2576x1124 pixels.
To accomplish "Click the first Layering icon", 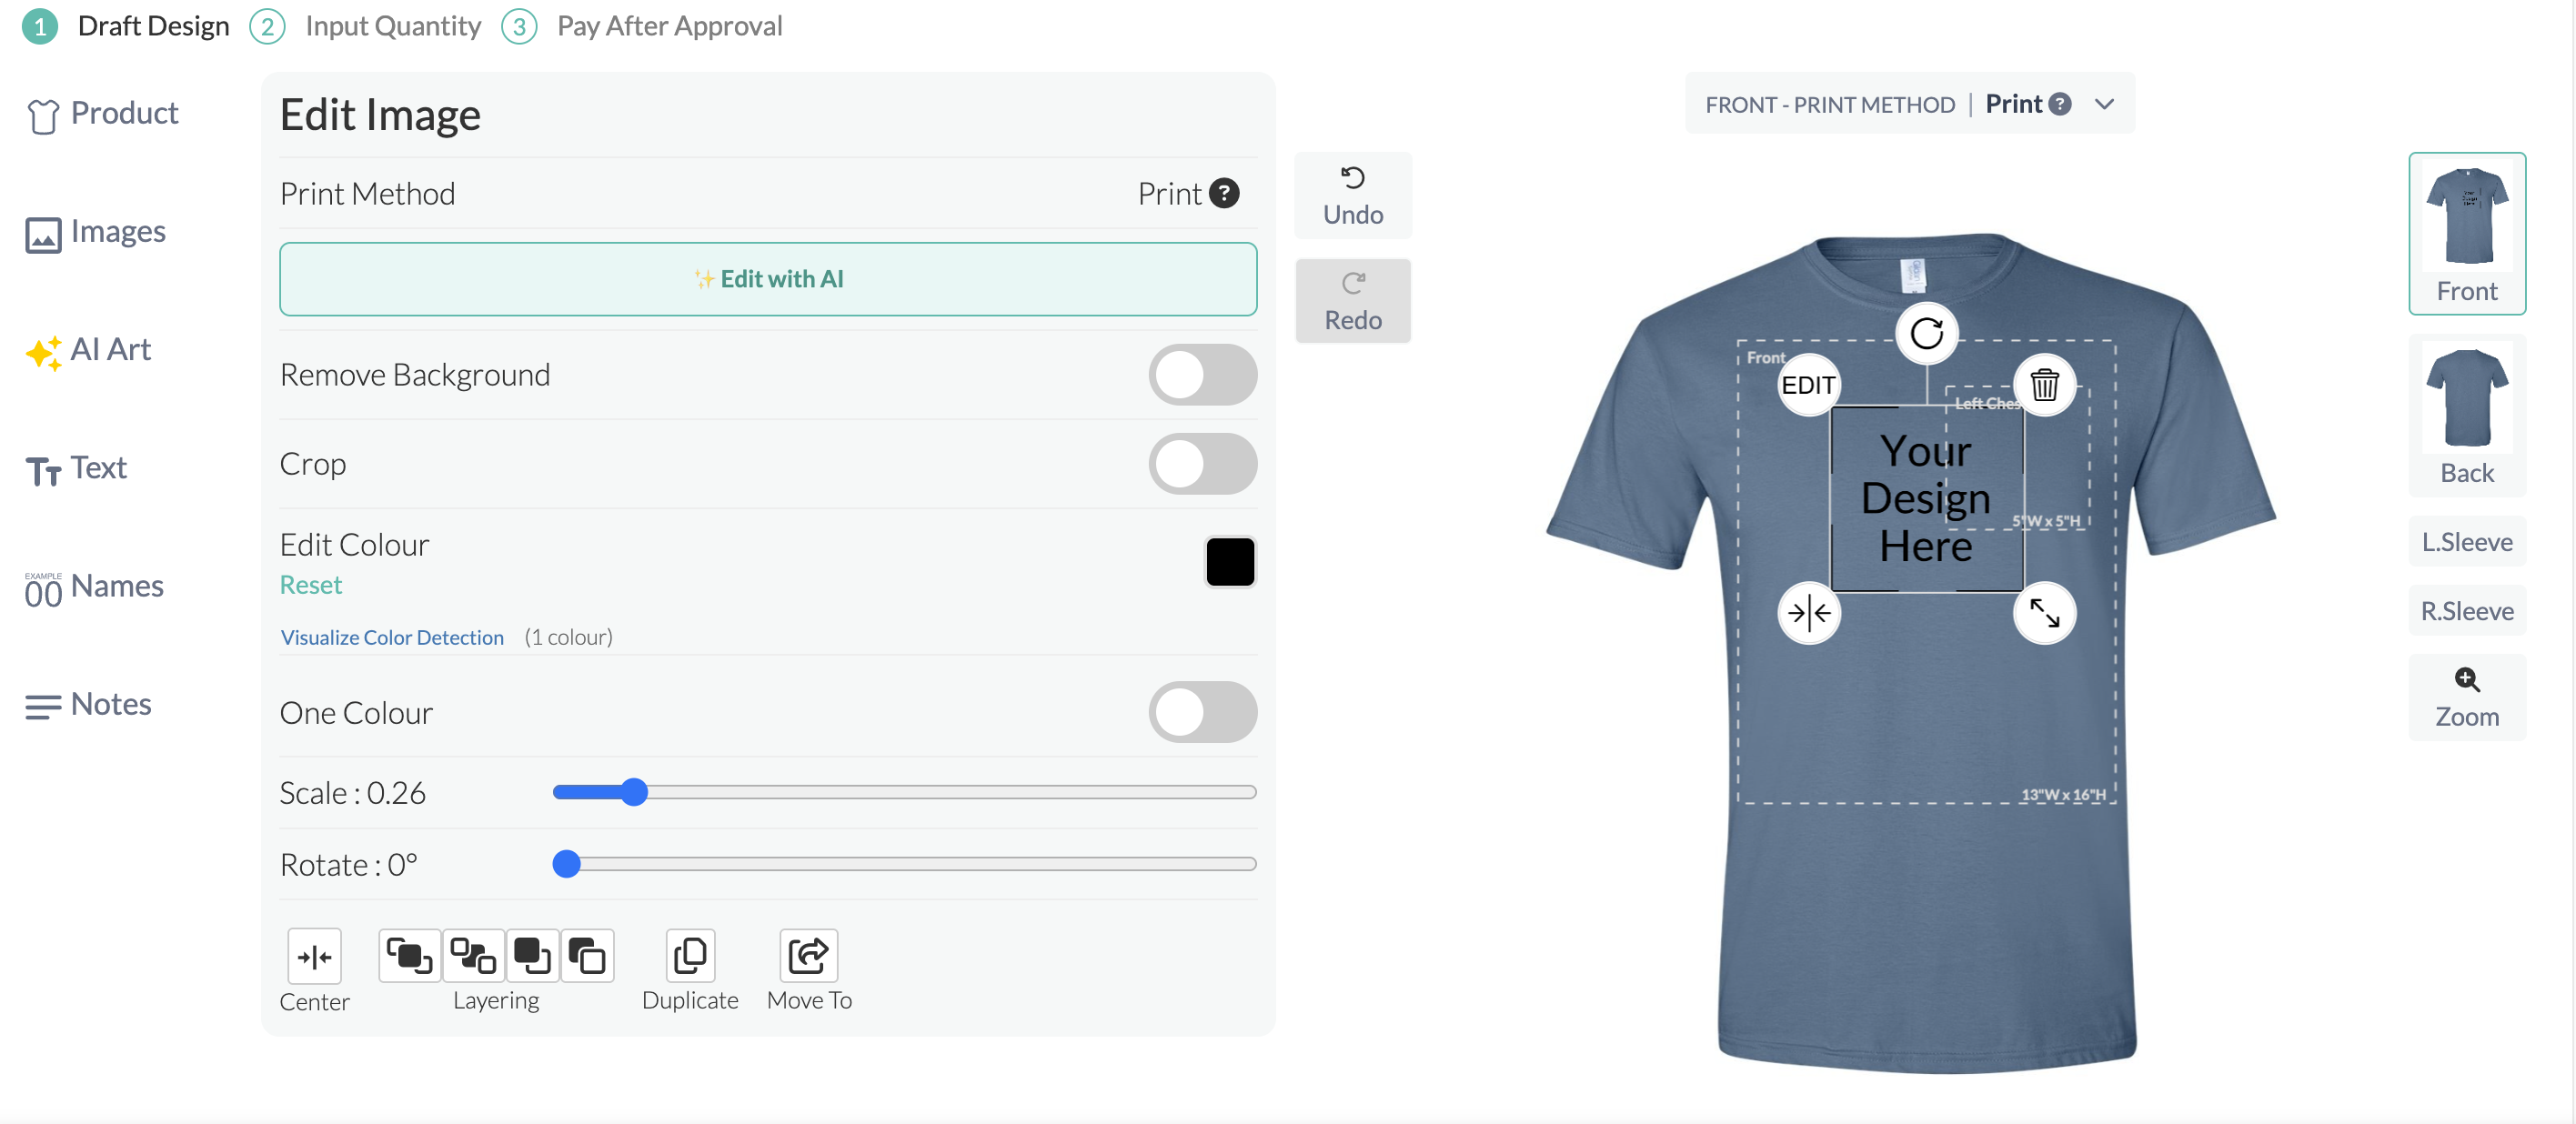I will pyautogui.click(x=409, y=956).
